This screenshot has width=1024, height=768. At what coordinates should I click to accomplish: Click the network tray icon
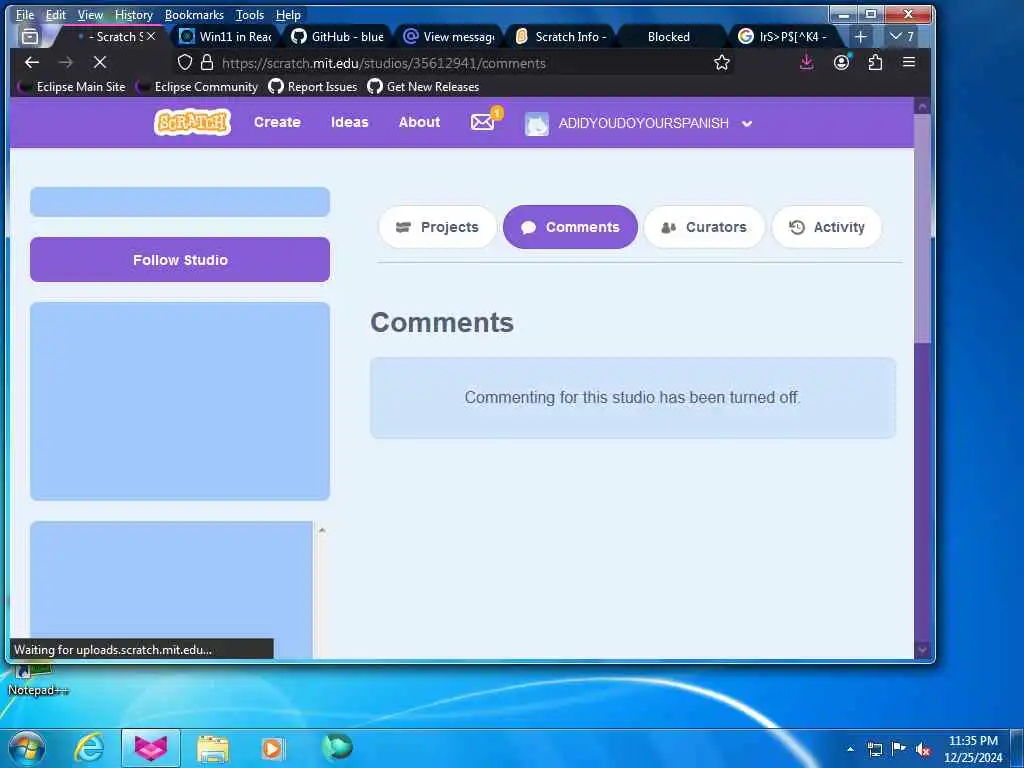[874, 749]
